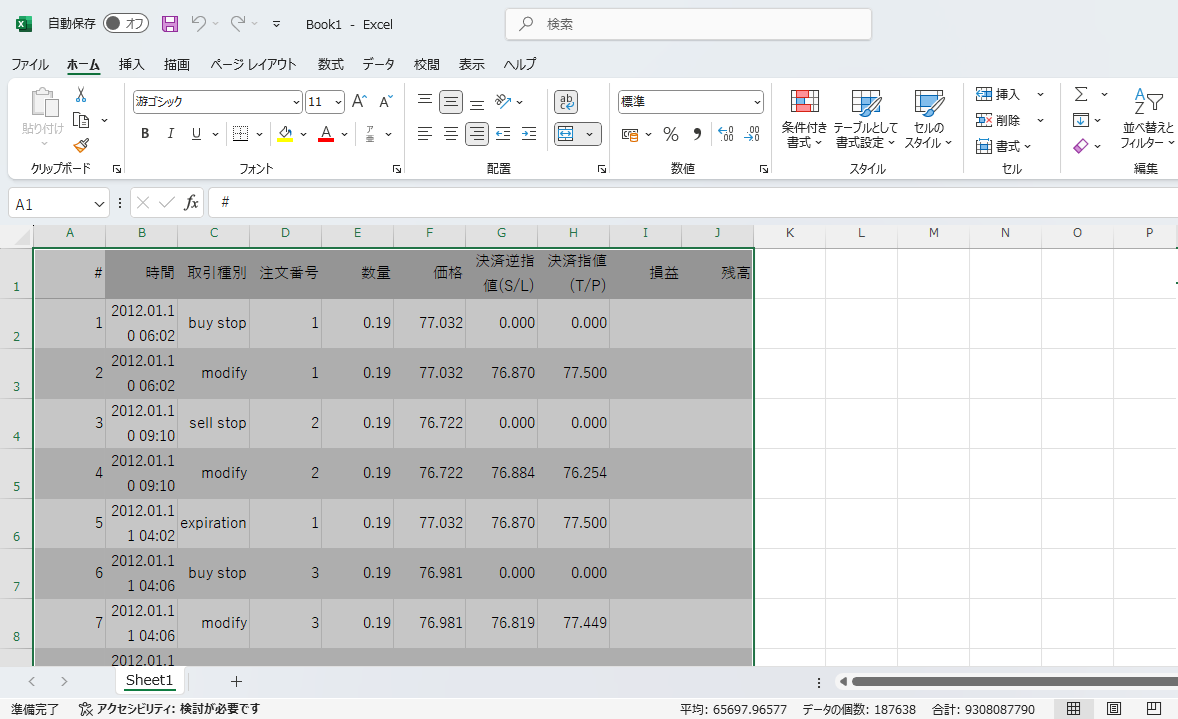Open number format dropdown 標準

(x=757, y=102)
